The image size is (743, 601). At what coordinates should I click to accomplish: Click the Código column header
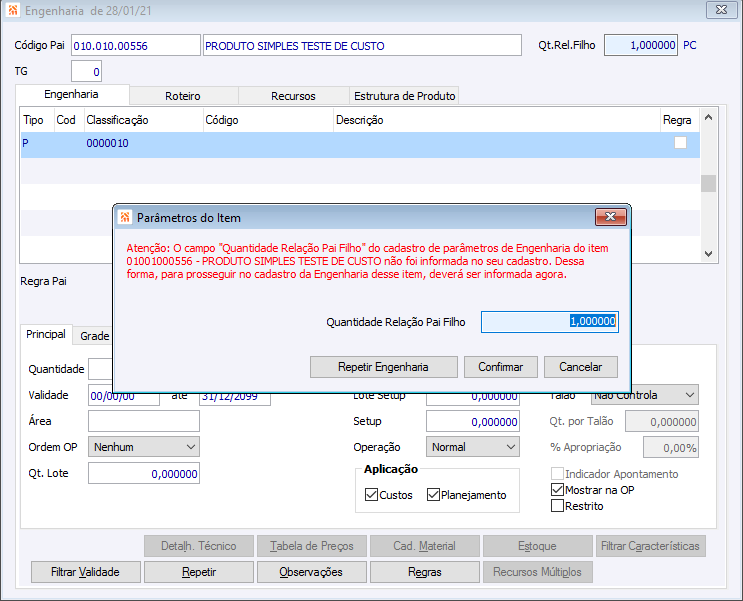268,120
